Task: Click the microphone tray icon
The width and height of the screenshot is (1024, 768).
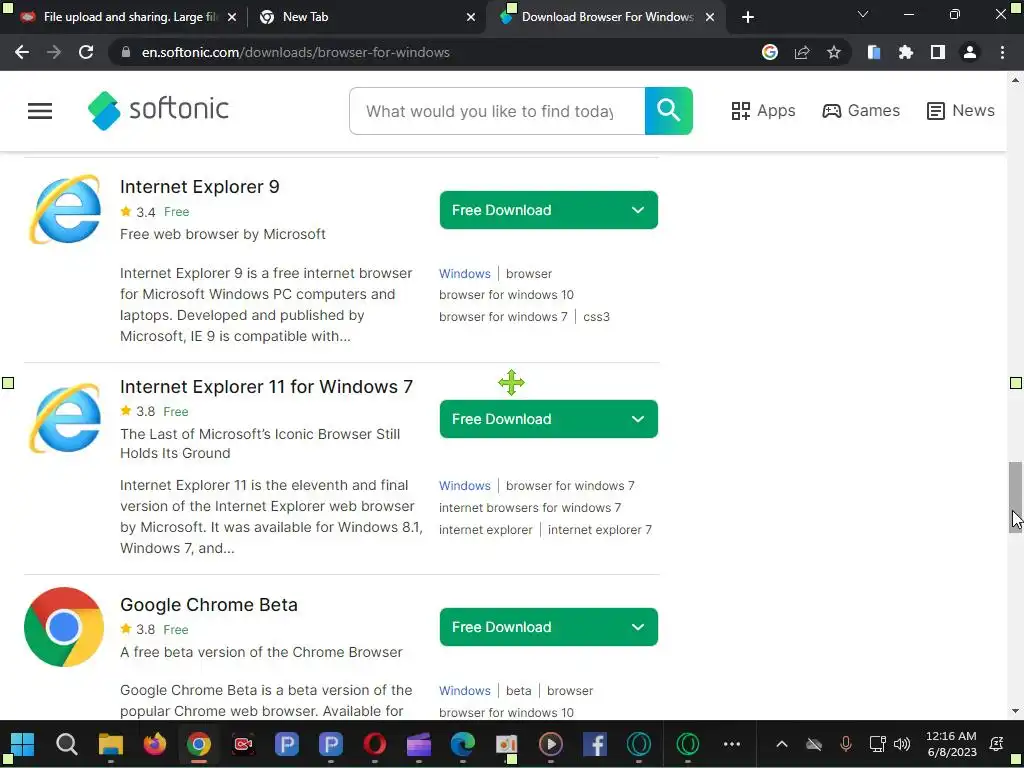Action: click(846, 744)
